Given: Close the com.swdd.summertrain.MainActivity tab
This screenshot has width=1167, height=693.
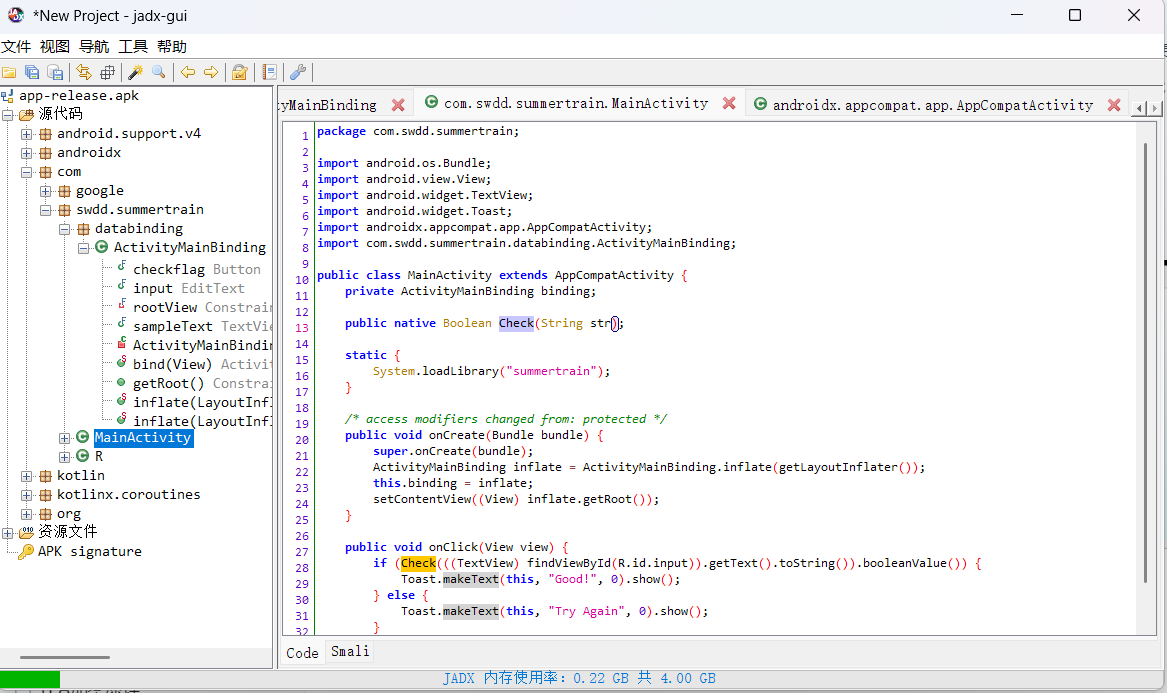Looking at the screenshot, I should coord(729,103).
